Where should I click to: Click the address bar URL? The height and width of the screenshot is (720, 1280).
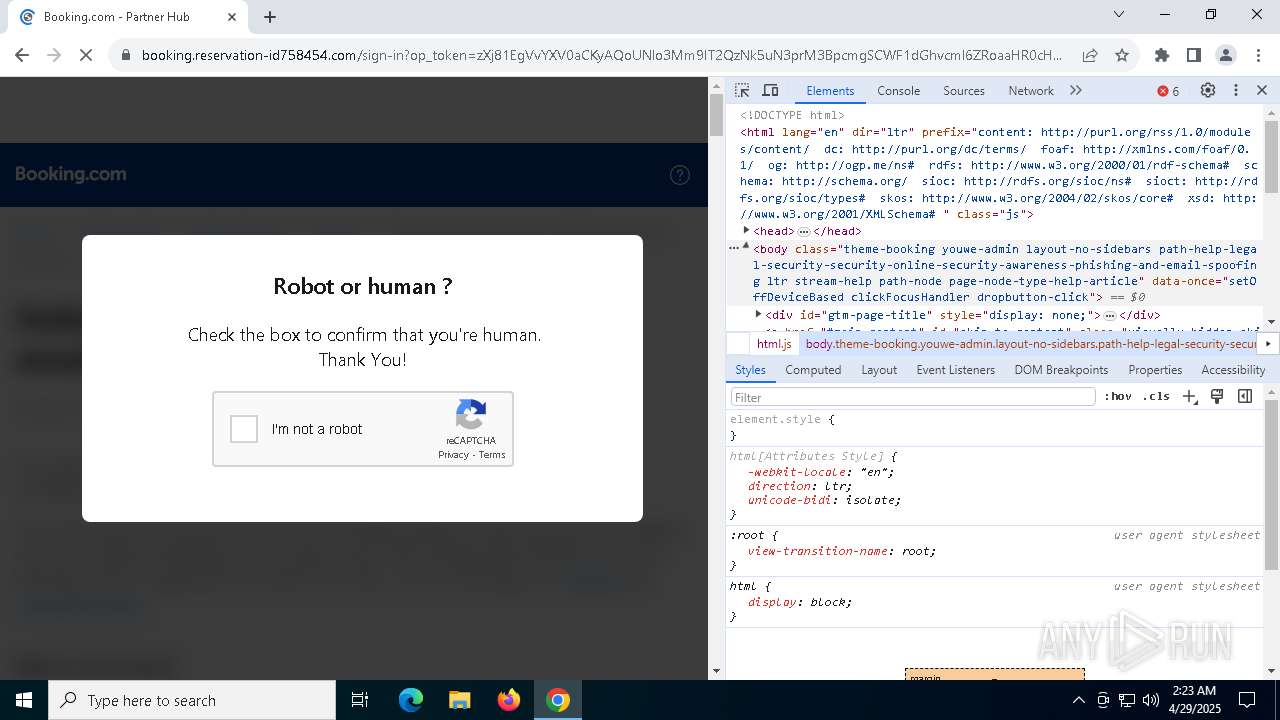601,55
